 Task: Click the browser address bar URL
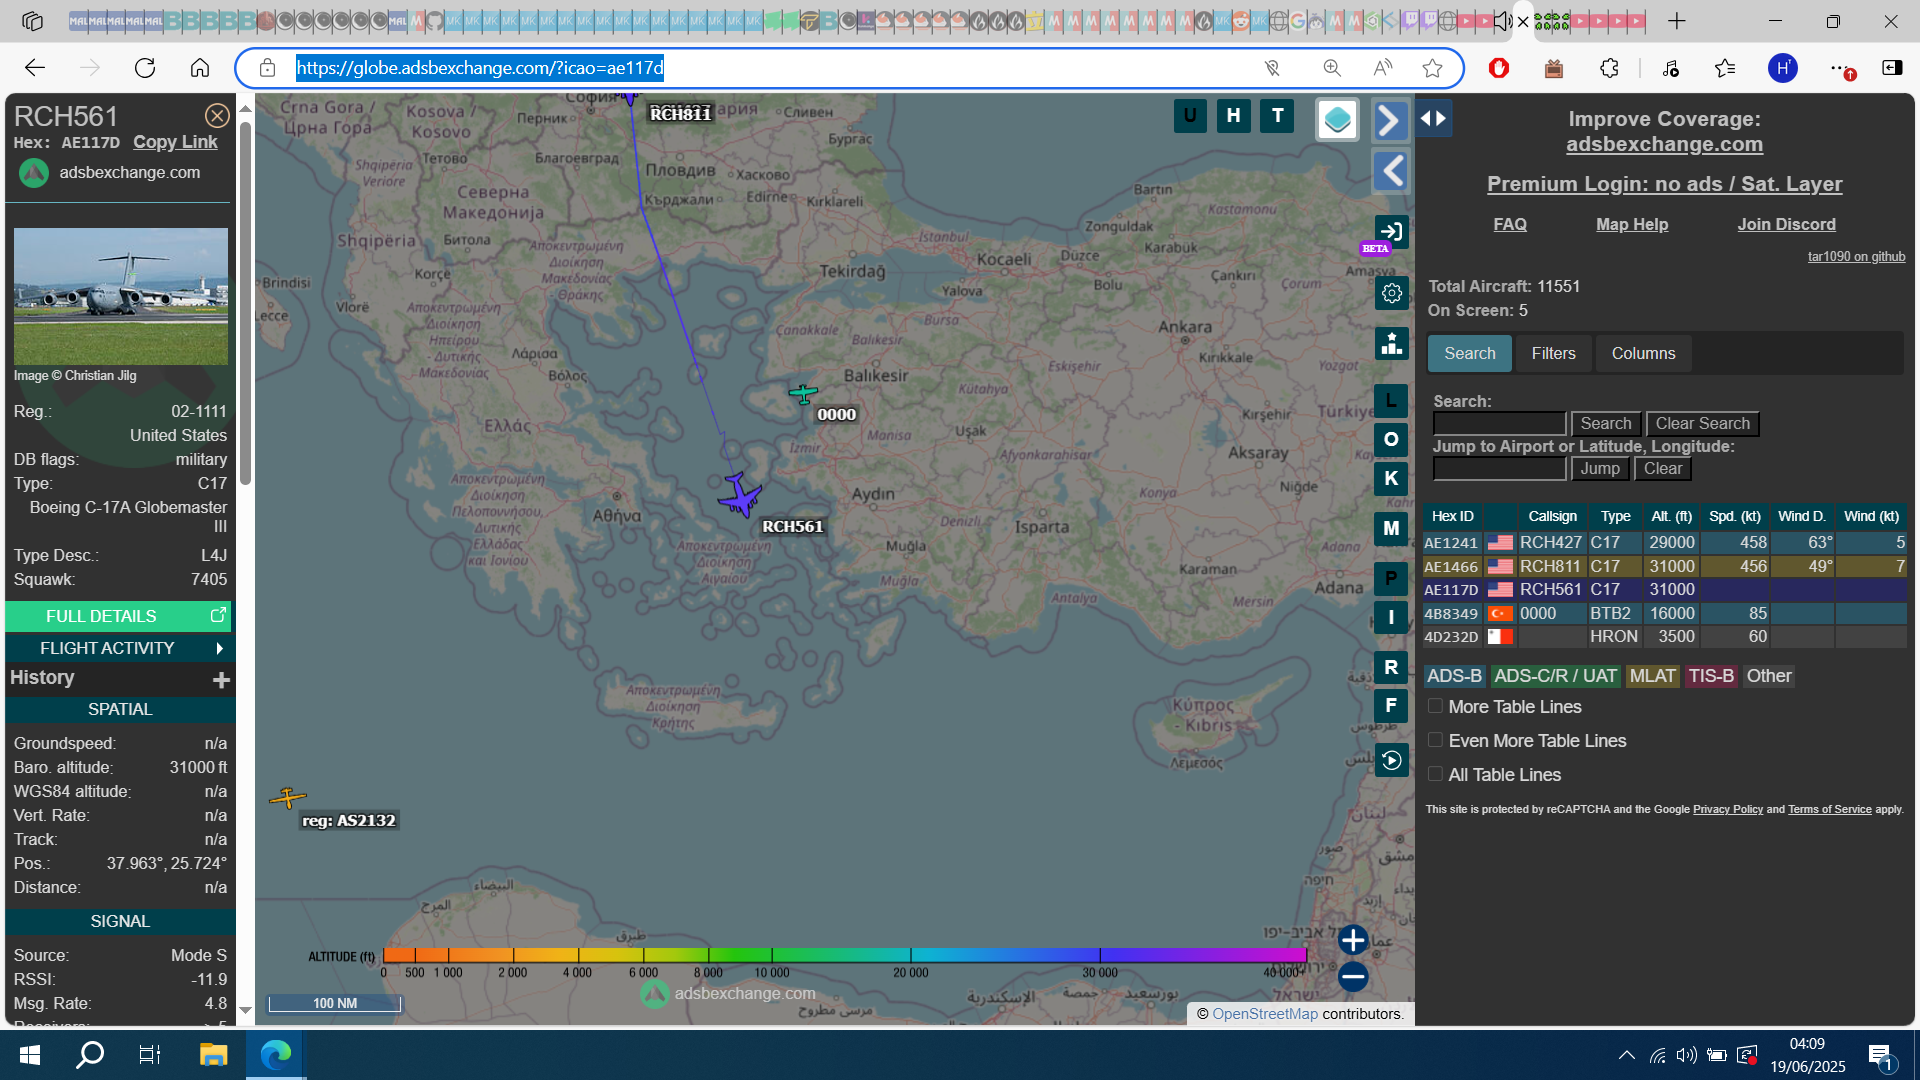click(480, 68)
